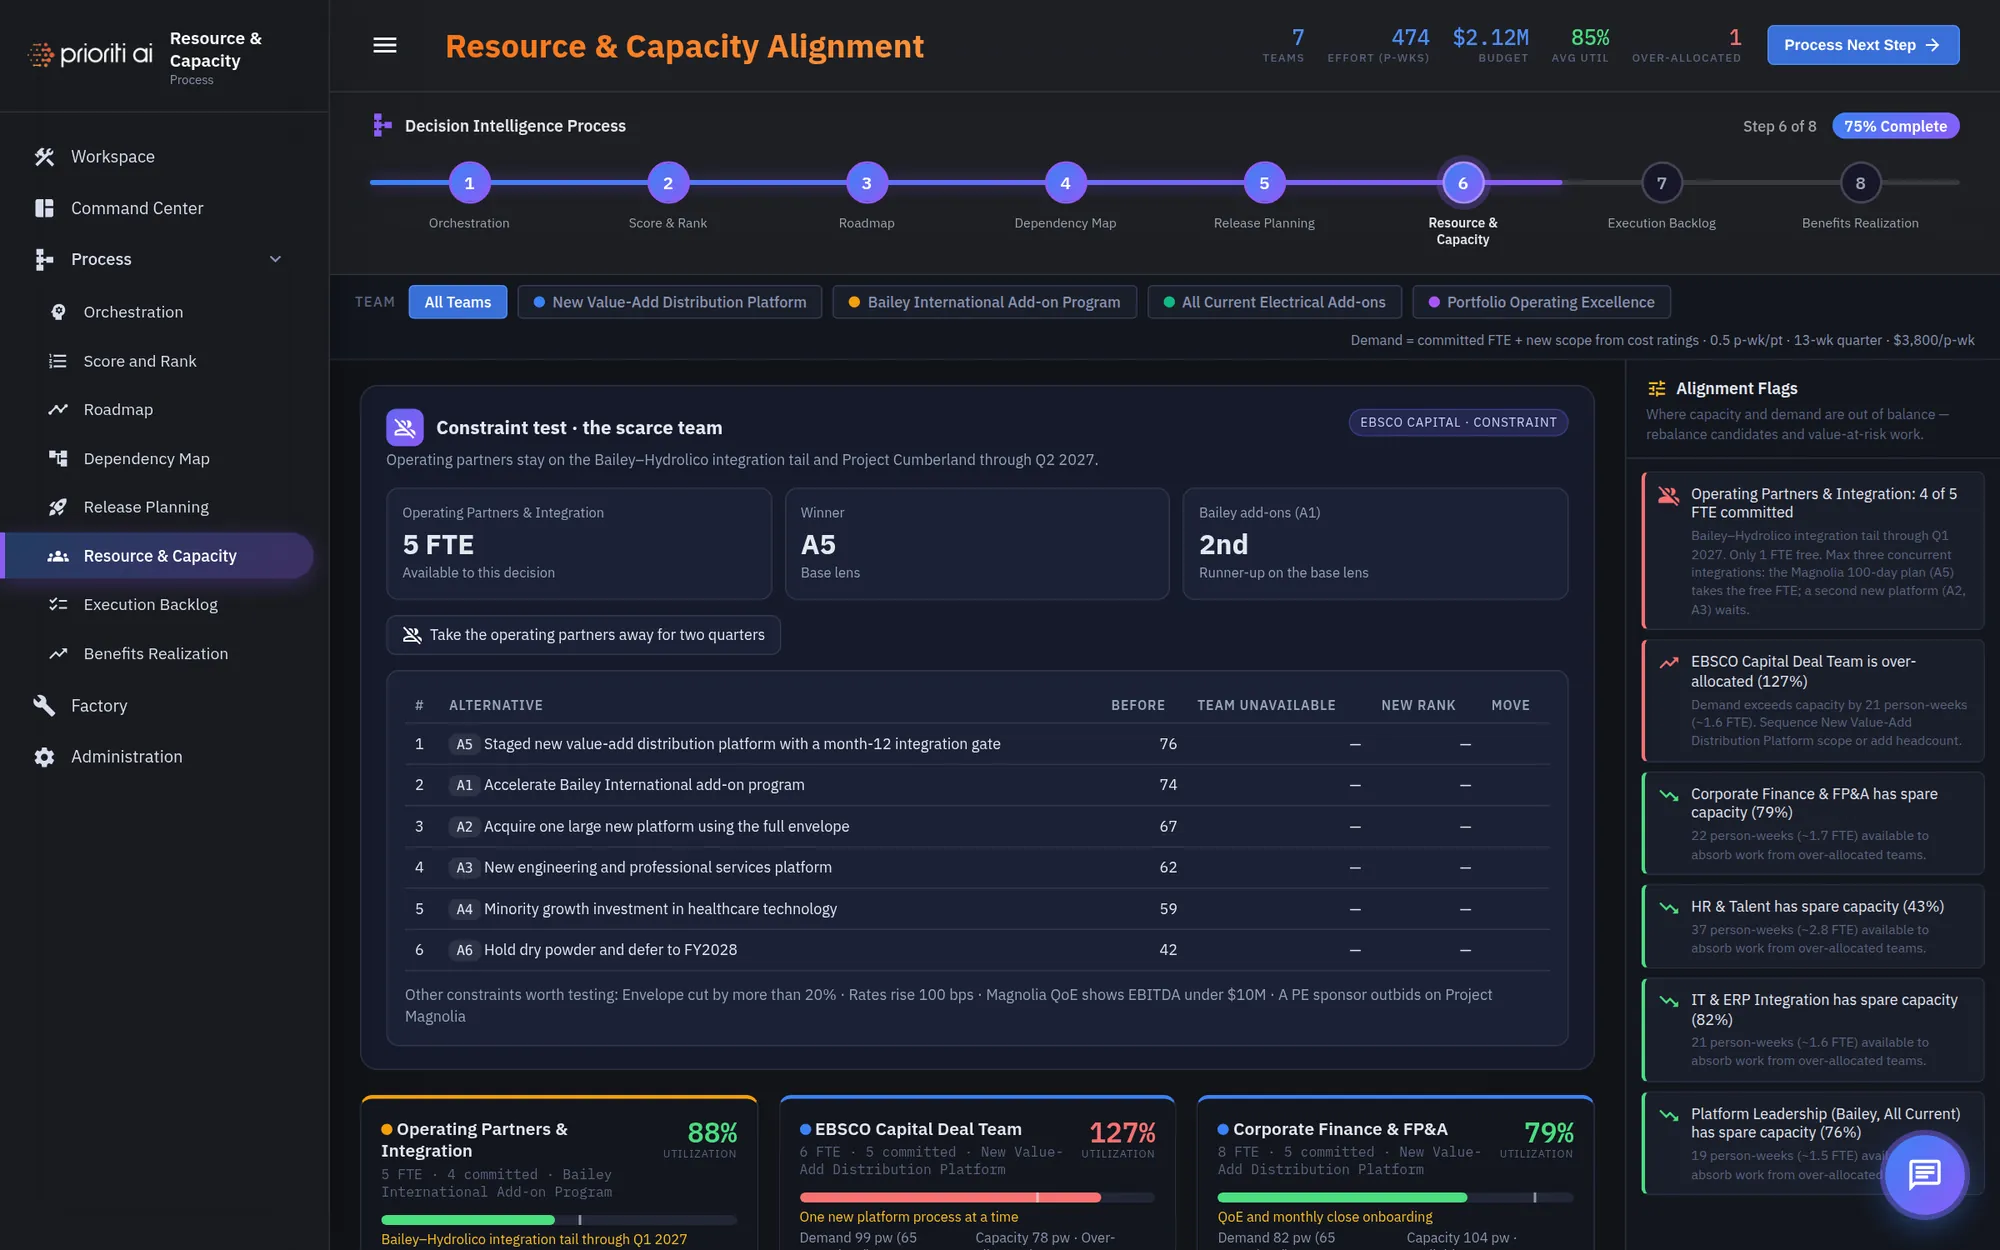
Task: Click the BEFORE column header
Action: (x=1138, y=705)
